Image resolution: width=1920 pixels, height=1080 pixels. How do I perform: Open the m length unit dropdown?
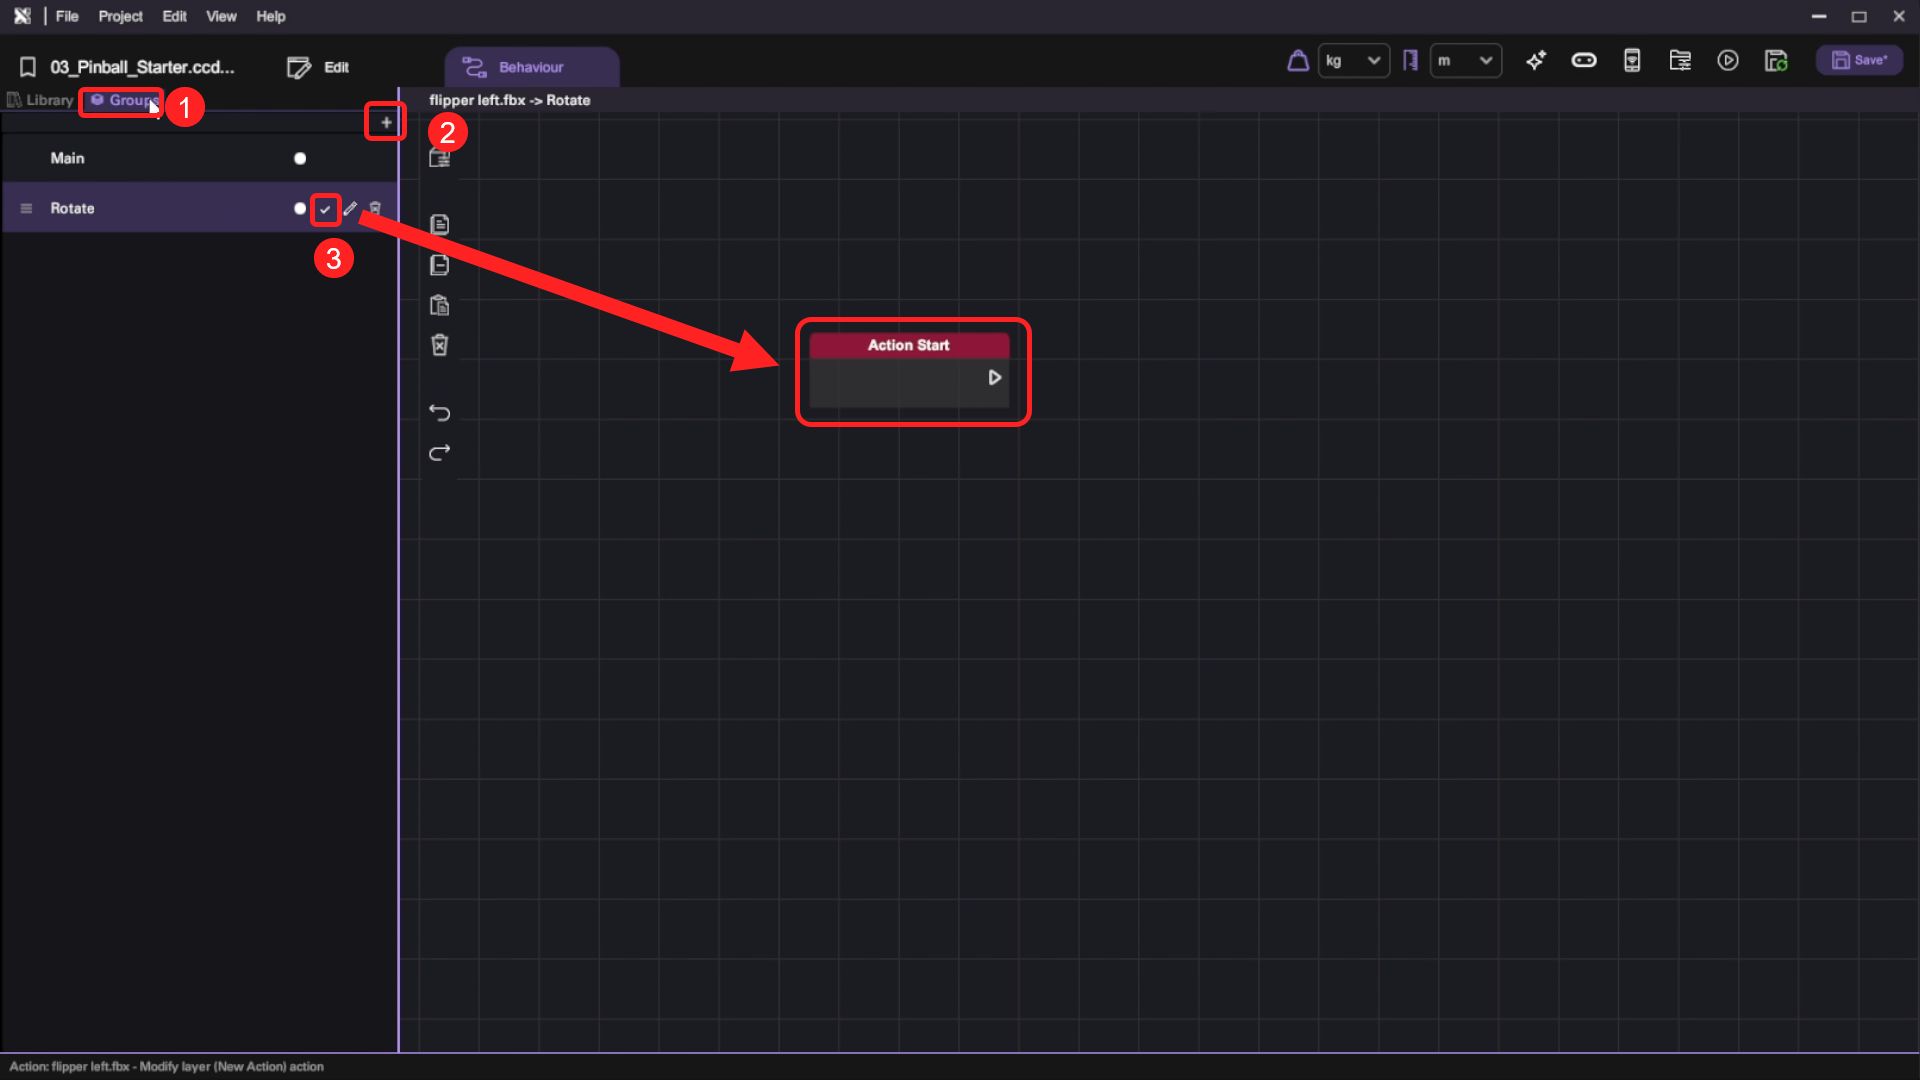(1465, 61)
